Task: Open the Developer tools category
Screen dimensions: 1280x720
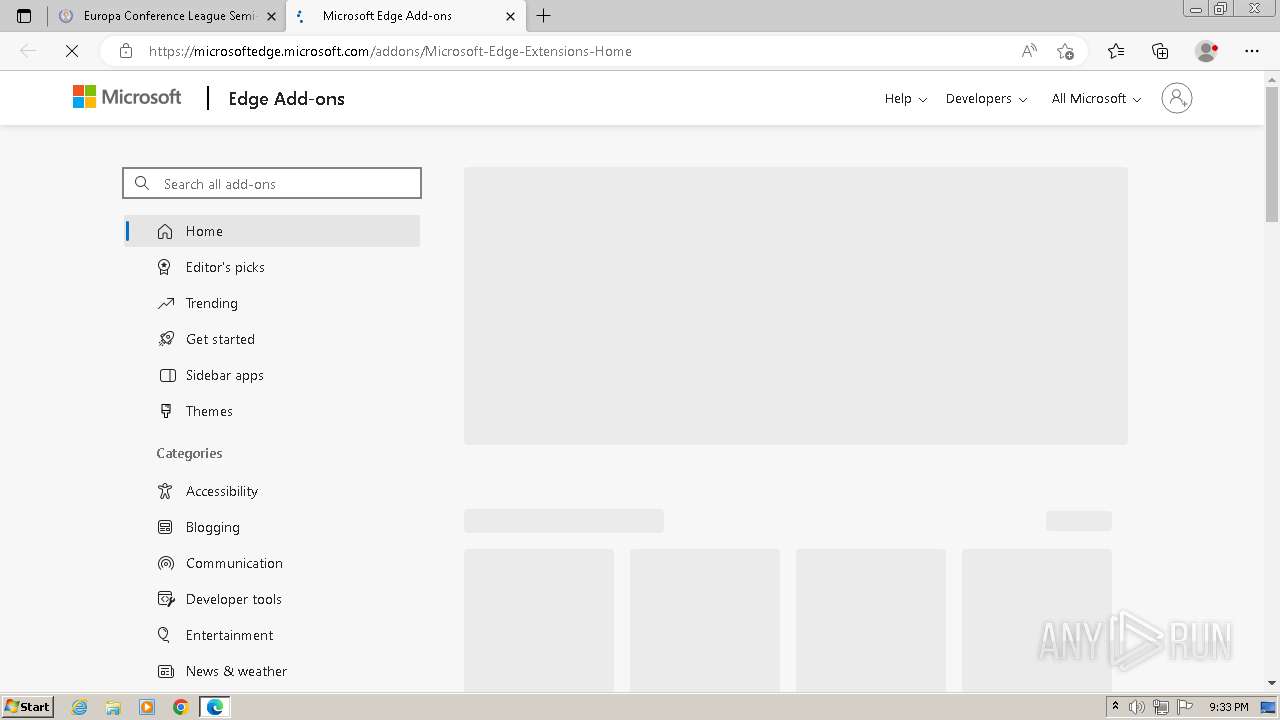Action: click(272, 599)
